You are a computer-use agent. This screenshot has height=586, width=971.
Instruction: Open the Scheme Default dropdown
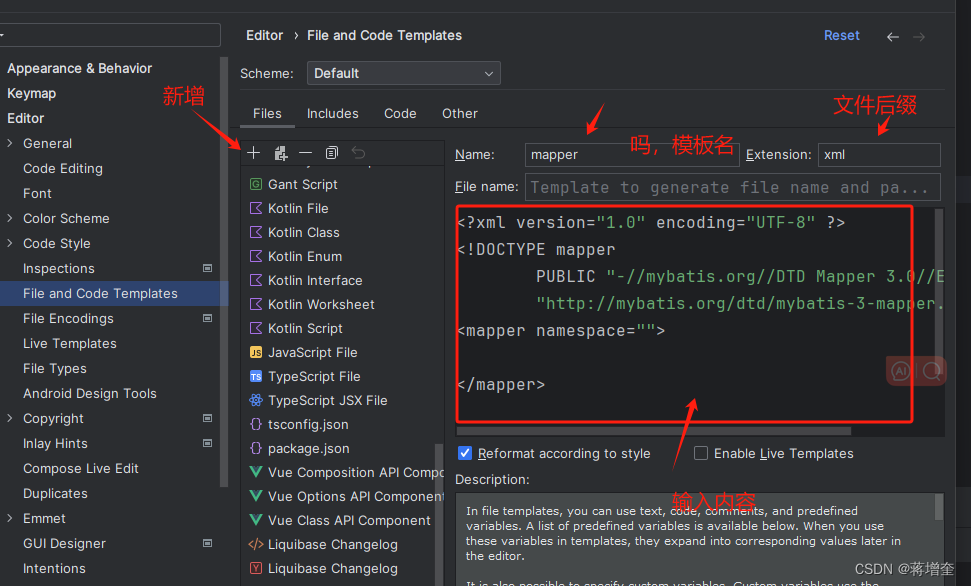(404, 73)
